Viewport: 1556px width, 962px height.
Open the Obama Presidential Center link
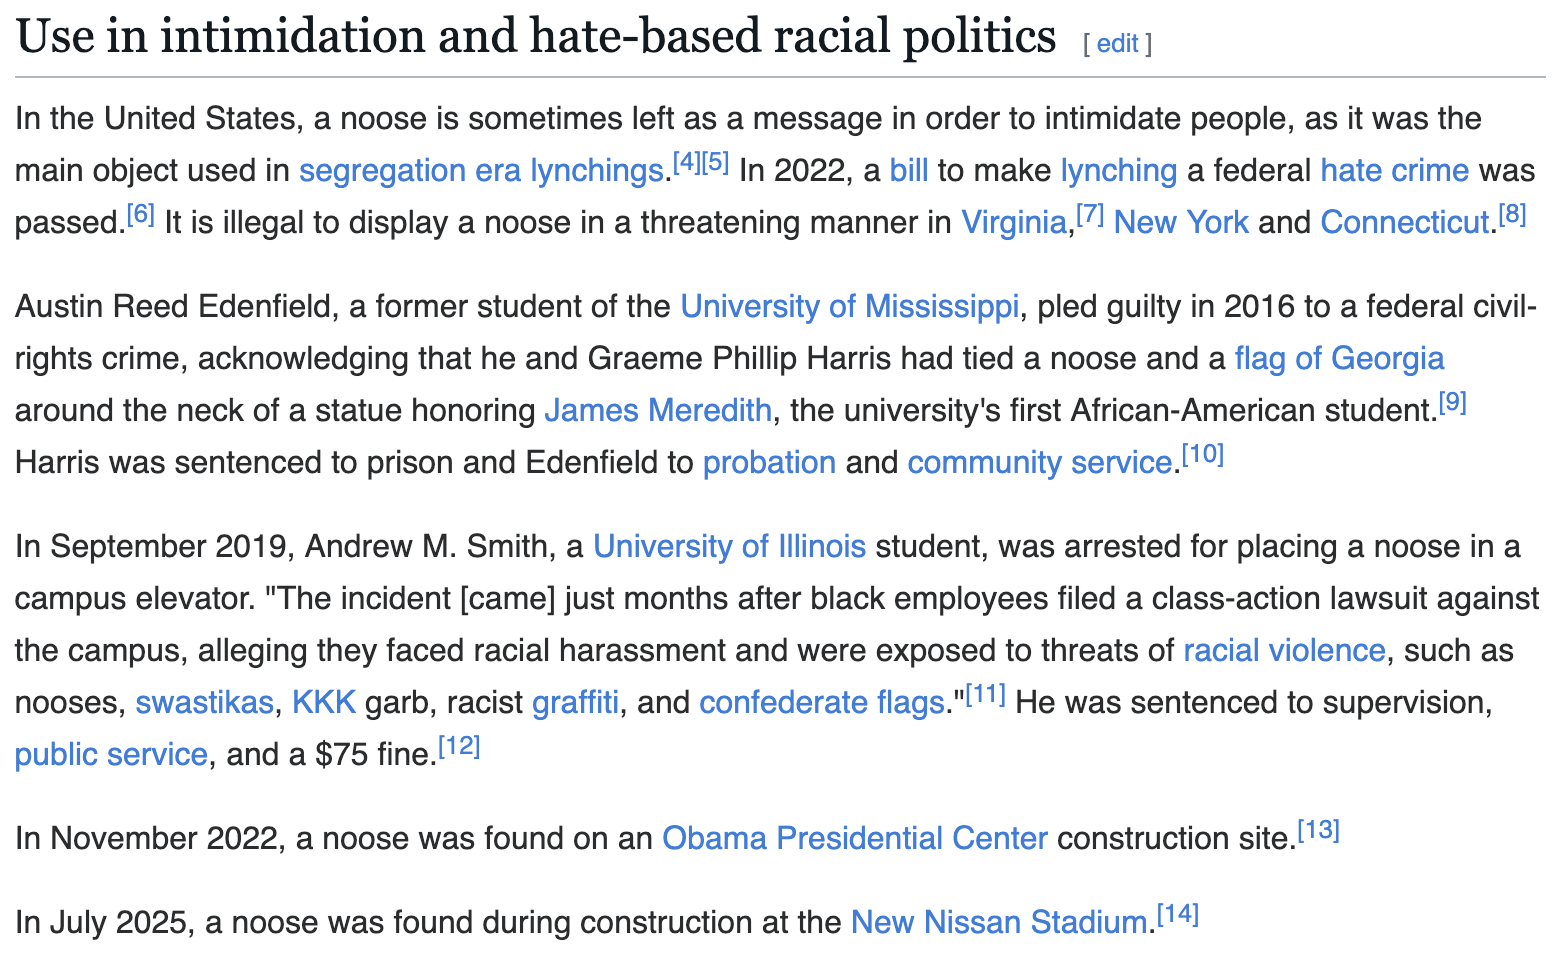pyautogui.click(x=854, y=838)
